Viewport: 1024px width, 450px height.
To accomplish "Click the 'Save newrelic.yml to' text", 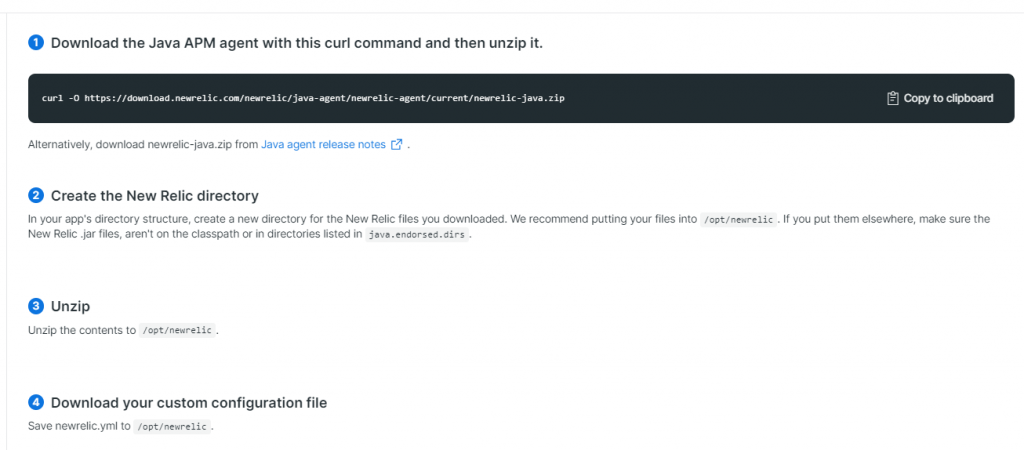I will [80, 427].
